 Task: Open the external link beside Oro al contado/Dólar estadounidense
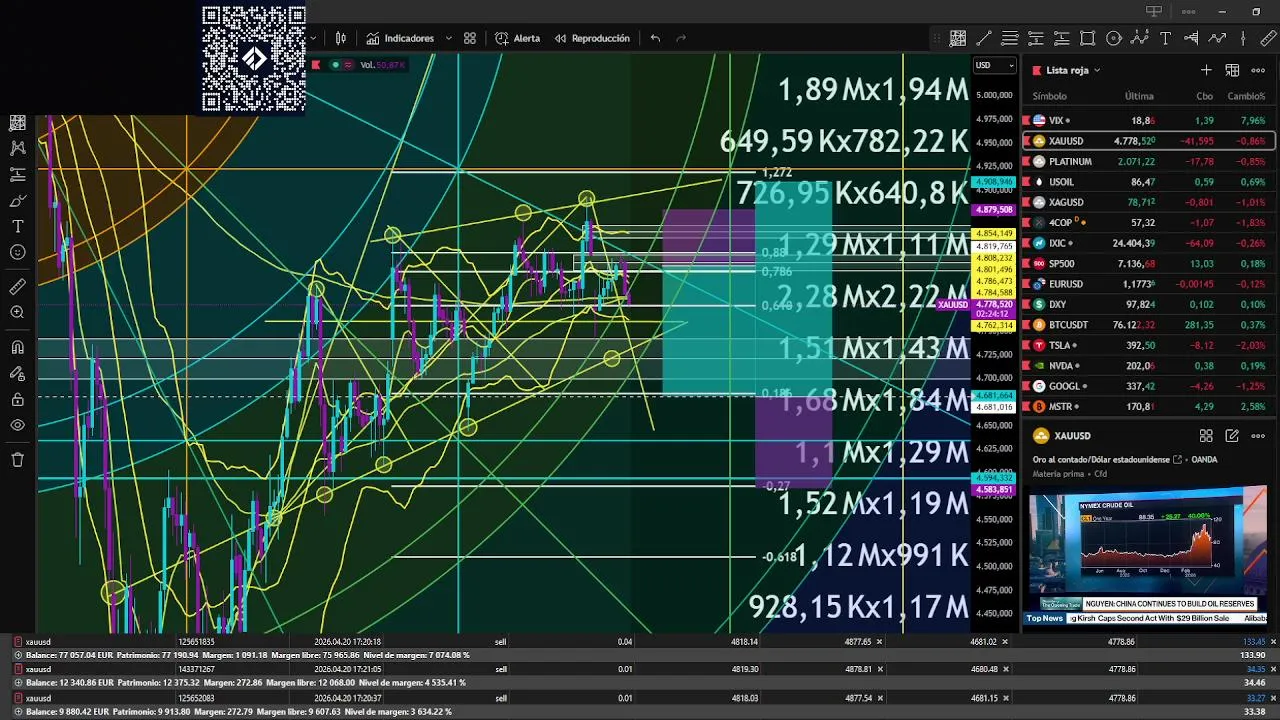pyautogui.click(x=1177, y=460)
